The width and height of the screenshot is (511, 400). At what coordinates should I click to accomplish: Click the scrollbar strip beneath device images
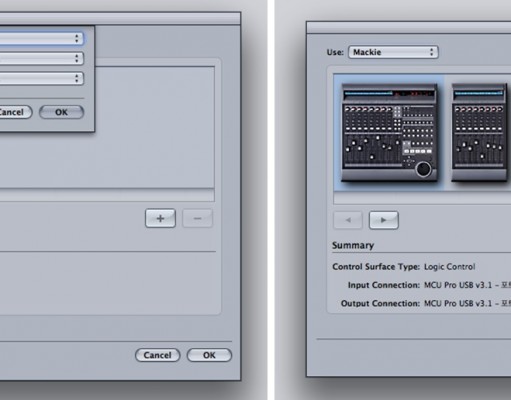point(422,199)
